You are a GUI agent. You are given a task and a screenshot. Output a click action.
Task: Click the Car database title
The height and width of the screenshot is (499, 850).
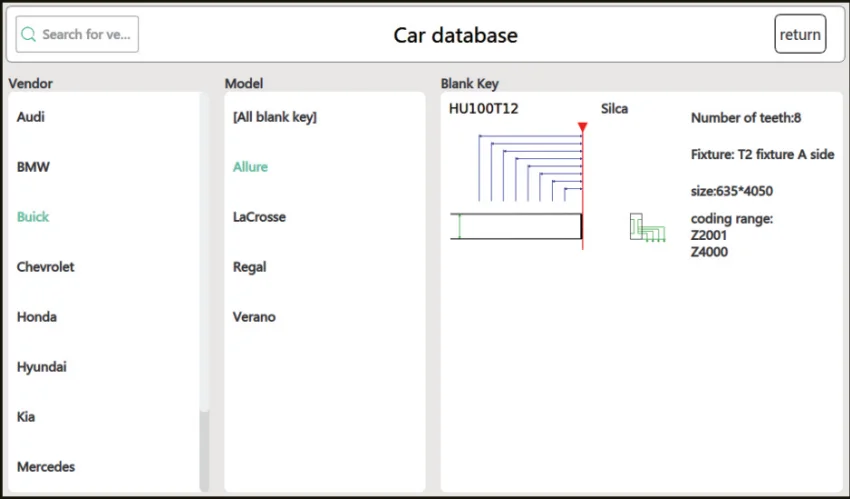(x=455, y=35)
